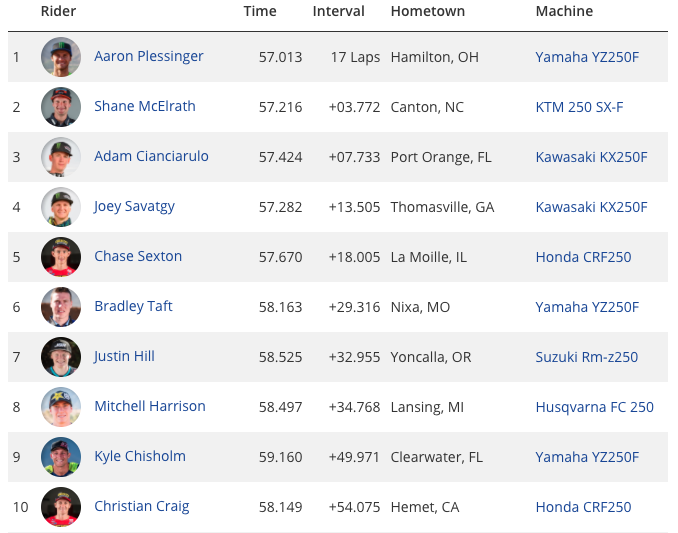Screen dimensions: 678x533
Task: Select Joey Savatgy's name link
Action: 134,206
